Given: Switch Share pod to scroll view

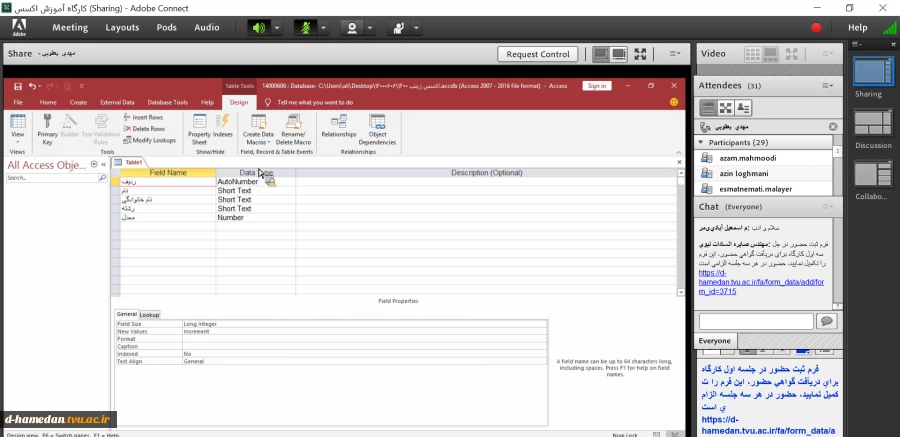Looking at the screenshot, I should coord(619,54).
